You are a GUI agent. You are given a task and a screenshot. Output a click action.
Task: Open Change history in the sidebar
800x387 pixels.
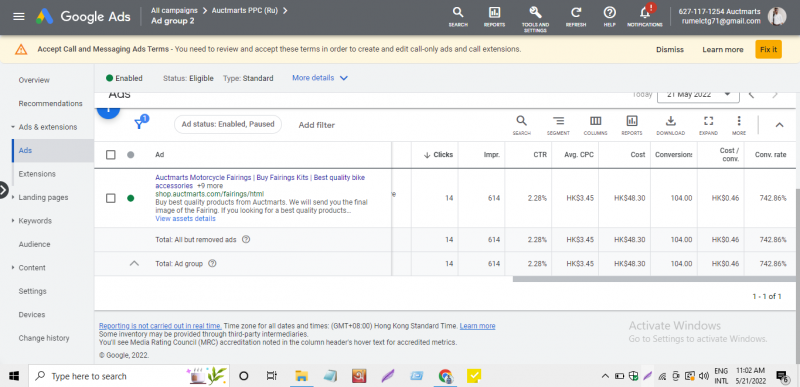[44, 338]
